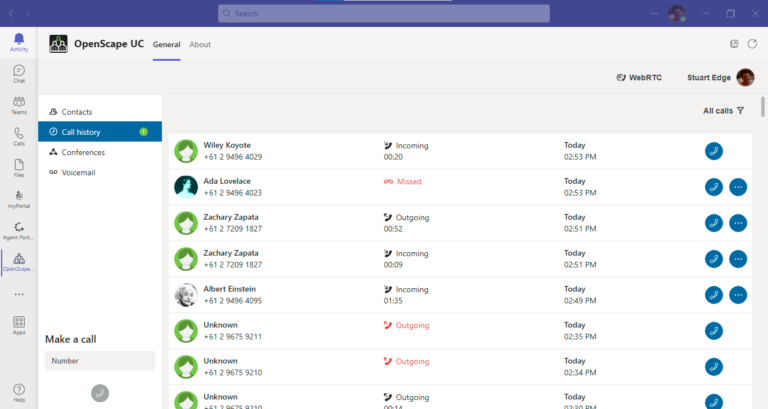Open Teams profile picture in title bar
This screenshot has width=768, height=409.
[676, 13]
